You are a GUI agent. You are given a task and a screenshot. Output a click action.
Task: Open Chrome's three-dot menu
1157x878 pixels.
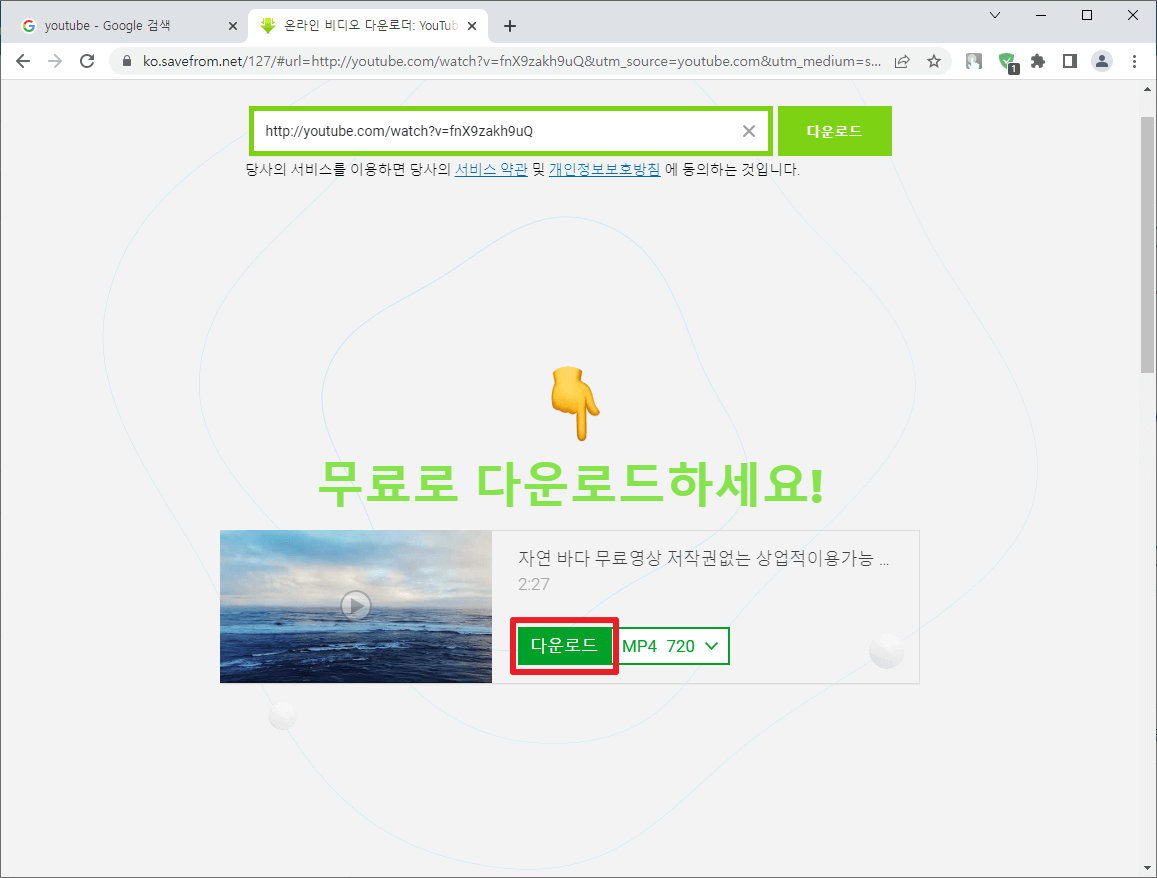pos(1134,61)
